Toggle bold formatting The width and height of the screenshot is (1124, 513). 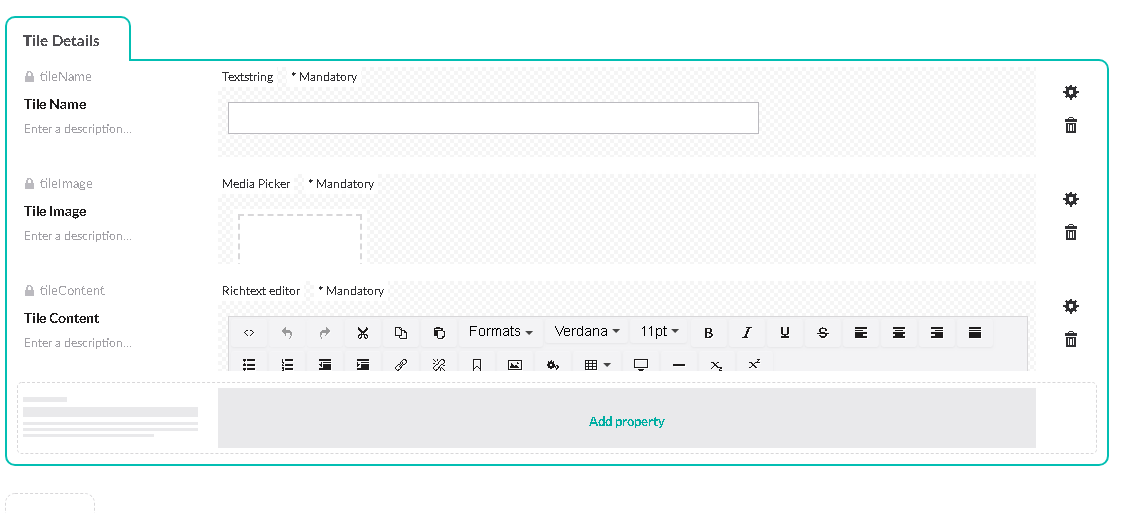pyautogui.click(x=709, y=332)
